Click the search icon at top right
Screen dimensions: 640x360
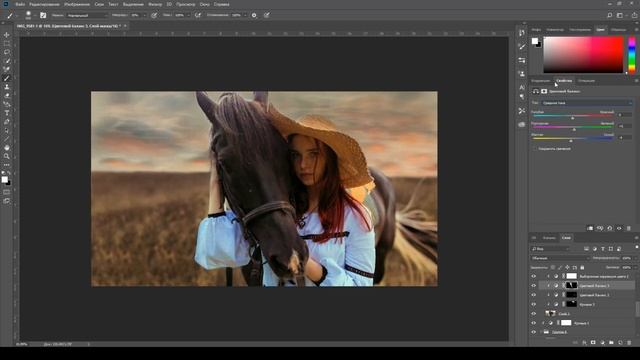click(x=609, y=15)
